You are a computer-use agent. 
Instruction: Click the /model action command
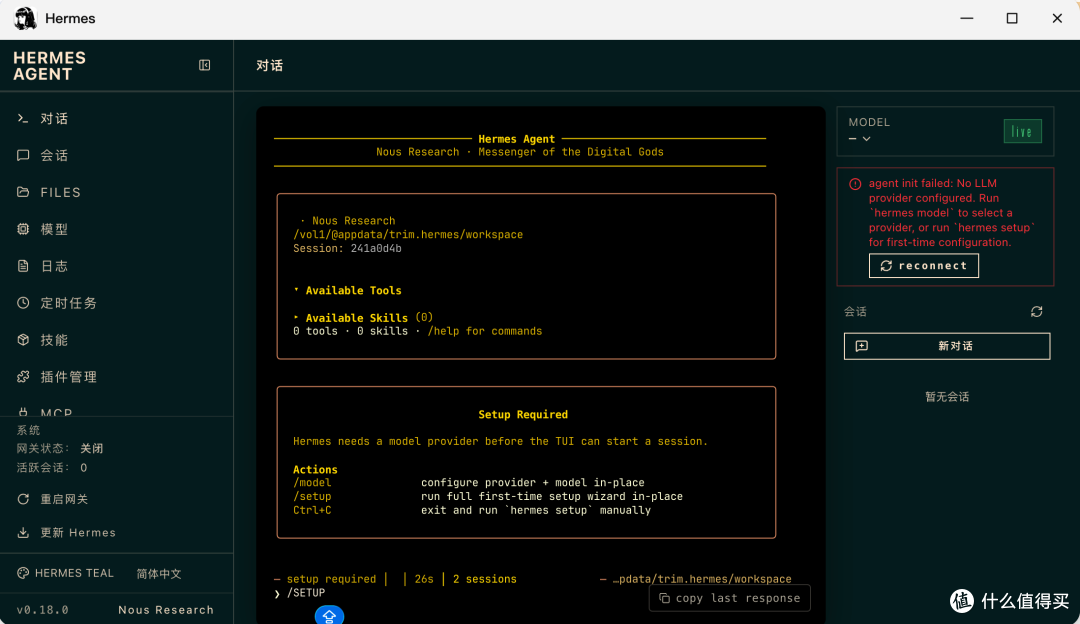pyautogui.click(x=312, y=483)
